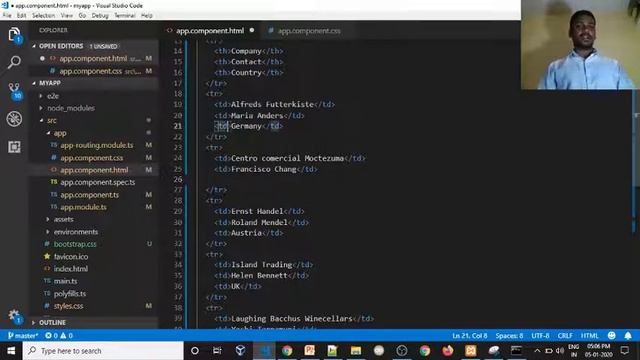Viewport: 640px width, 360px height.
Task: Open app.module.ts file
Action: point(83,207)
